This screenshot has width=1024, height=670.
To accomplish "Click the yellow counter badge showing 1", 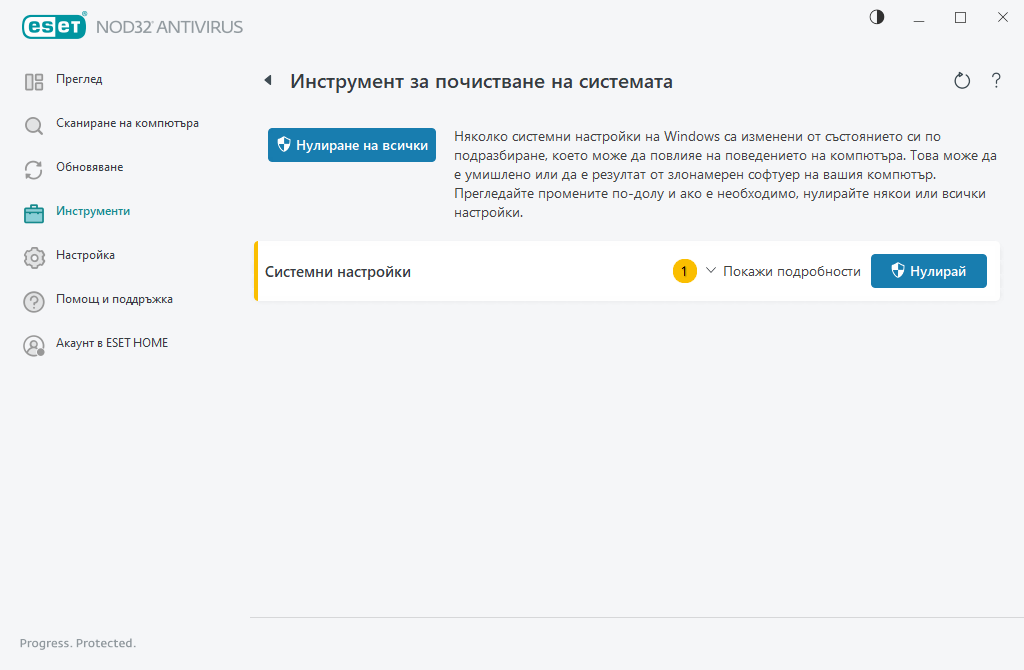I will 684,270.
